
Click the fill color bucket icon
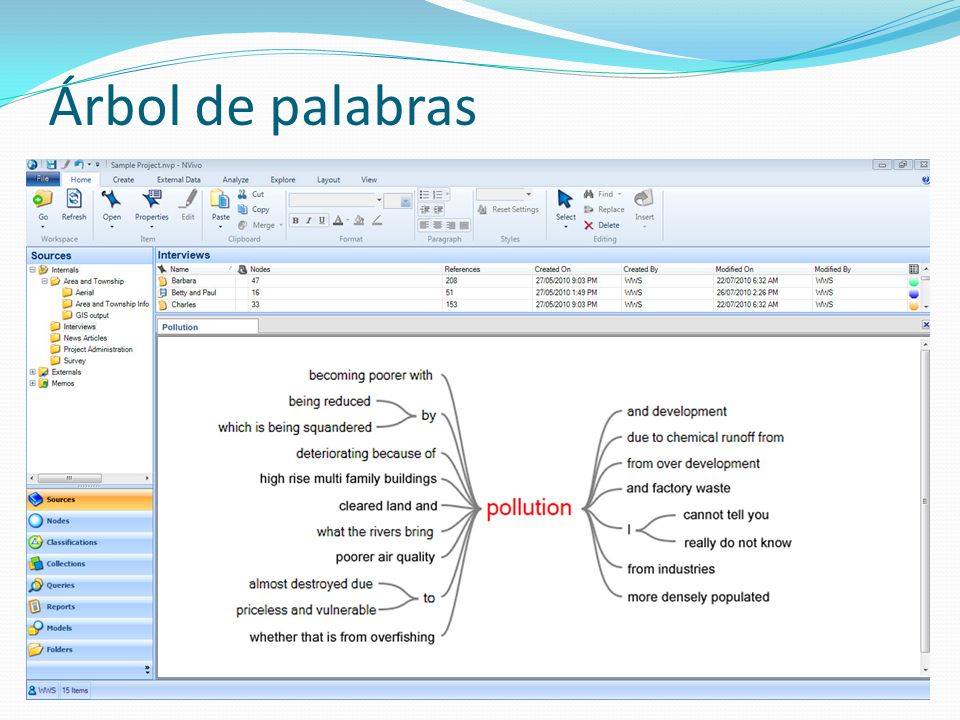[x=359, y=220]
